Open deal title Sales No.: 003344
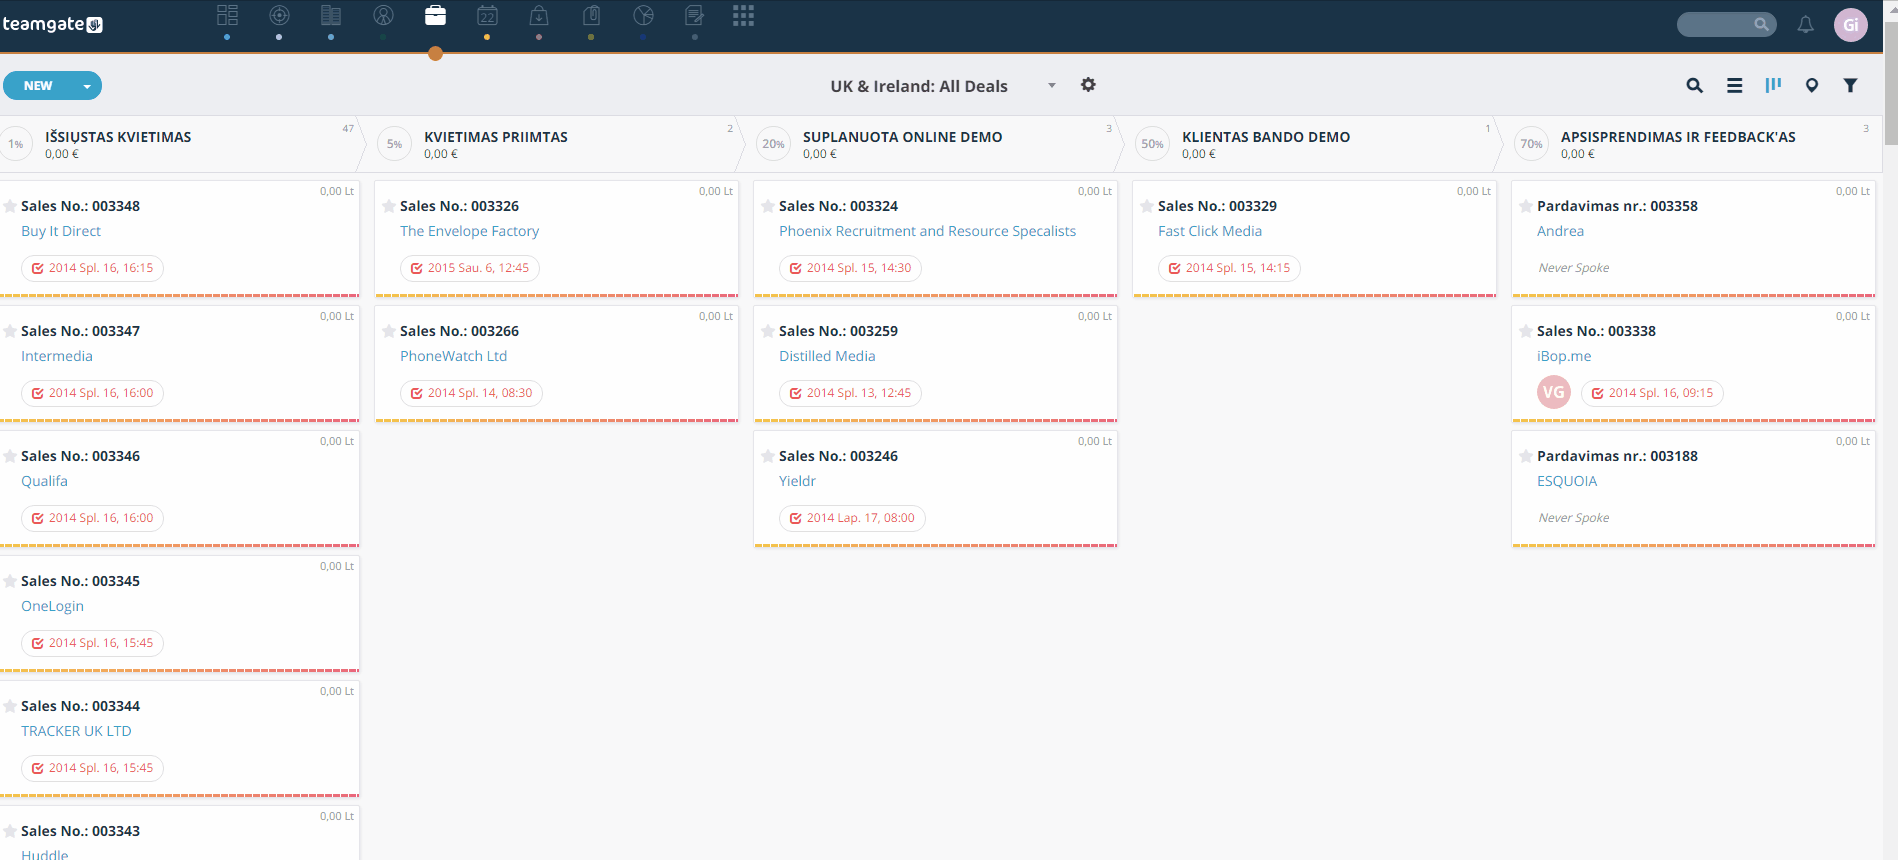This screenshot has width=1898, height=860. (x=80, y=706)
